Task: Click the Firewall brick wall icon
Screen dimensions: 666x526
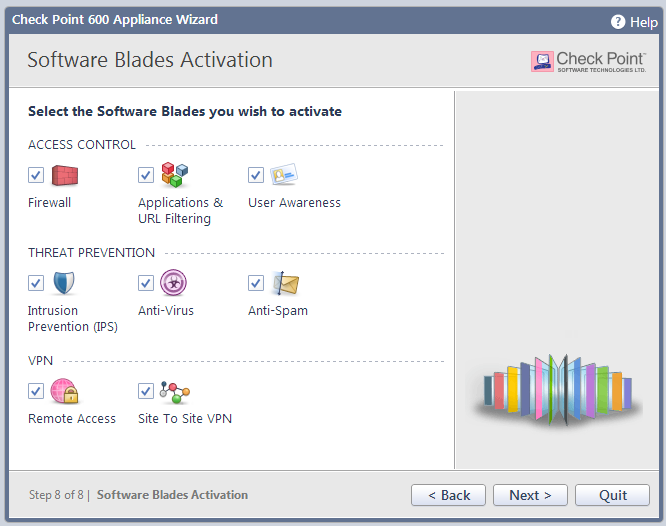Action: point(65,176)
